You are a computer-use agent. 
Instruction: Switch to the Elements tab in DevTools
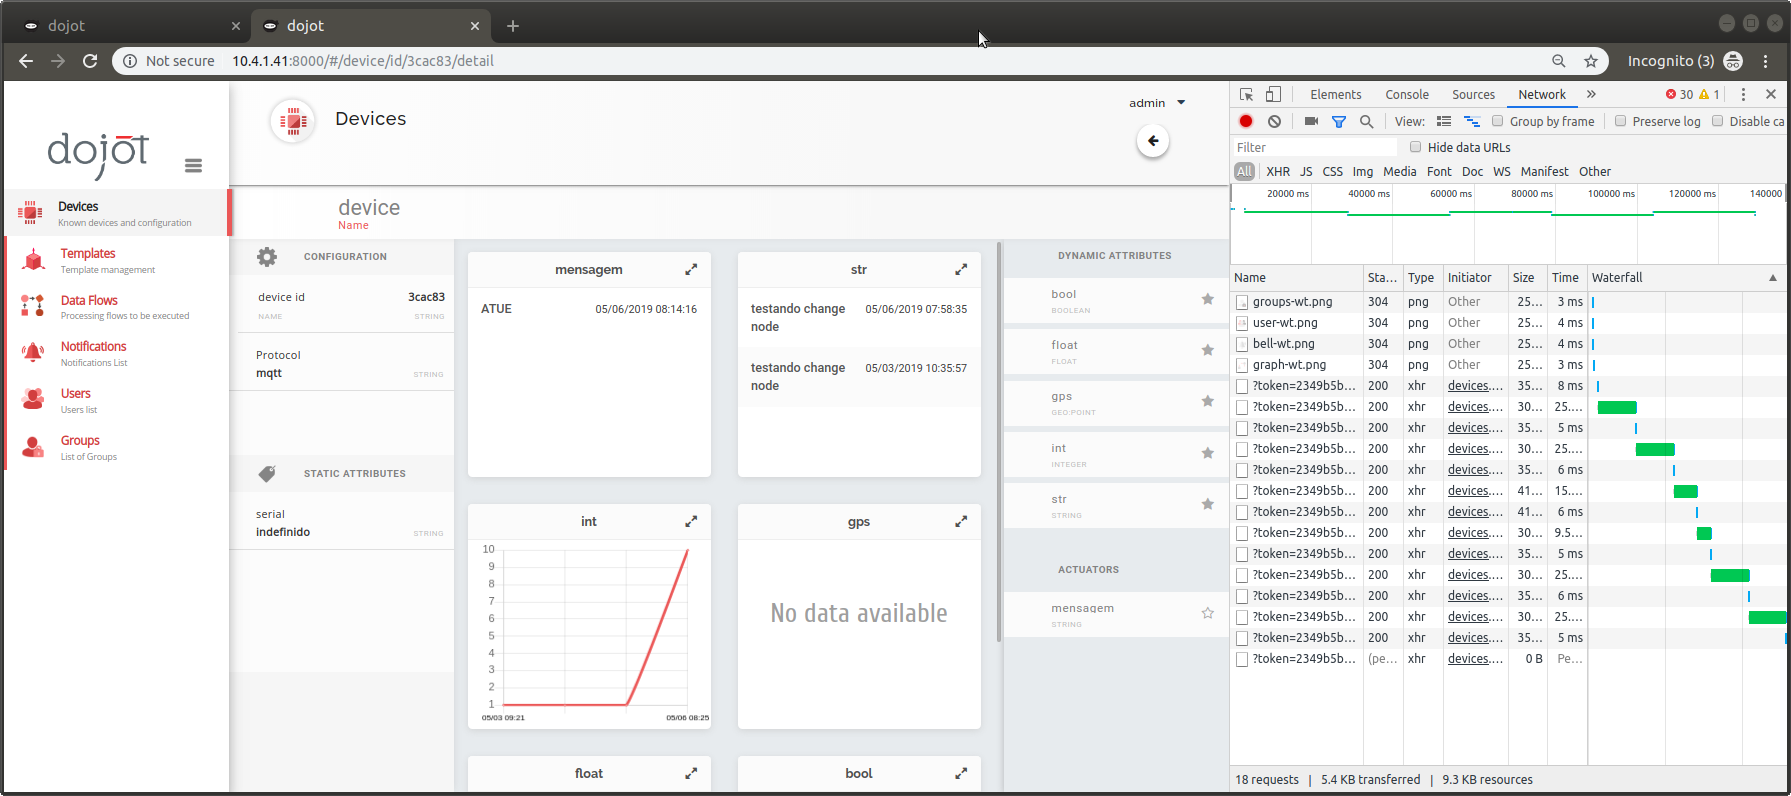[1336, 95]
